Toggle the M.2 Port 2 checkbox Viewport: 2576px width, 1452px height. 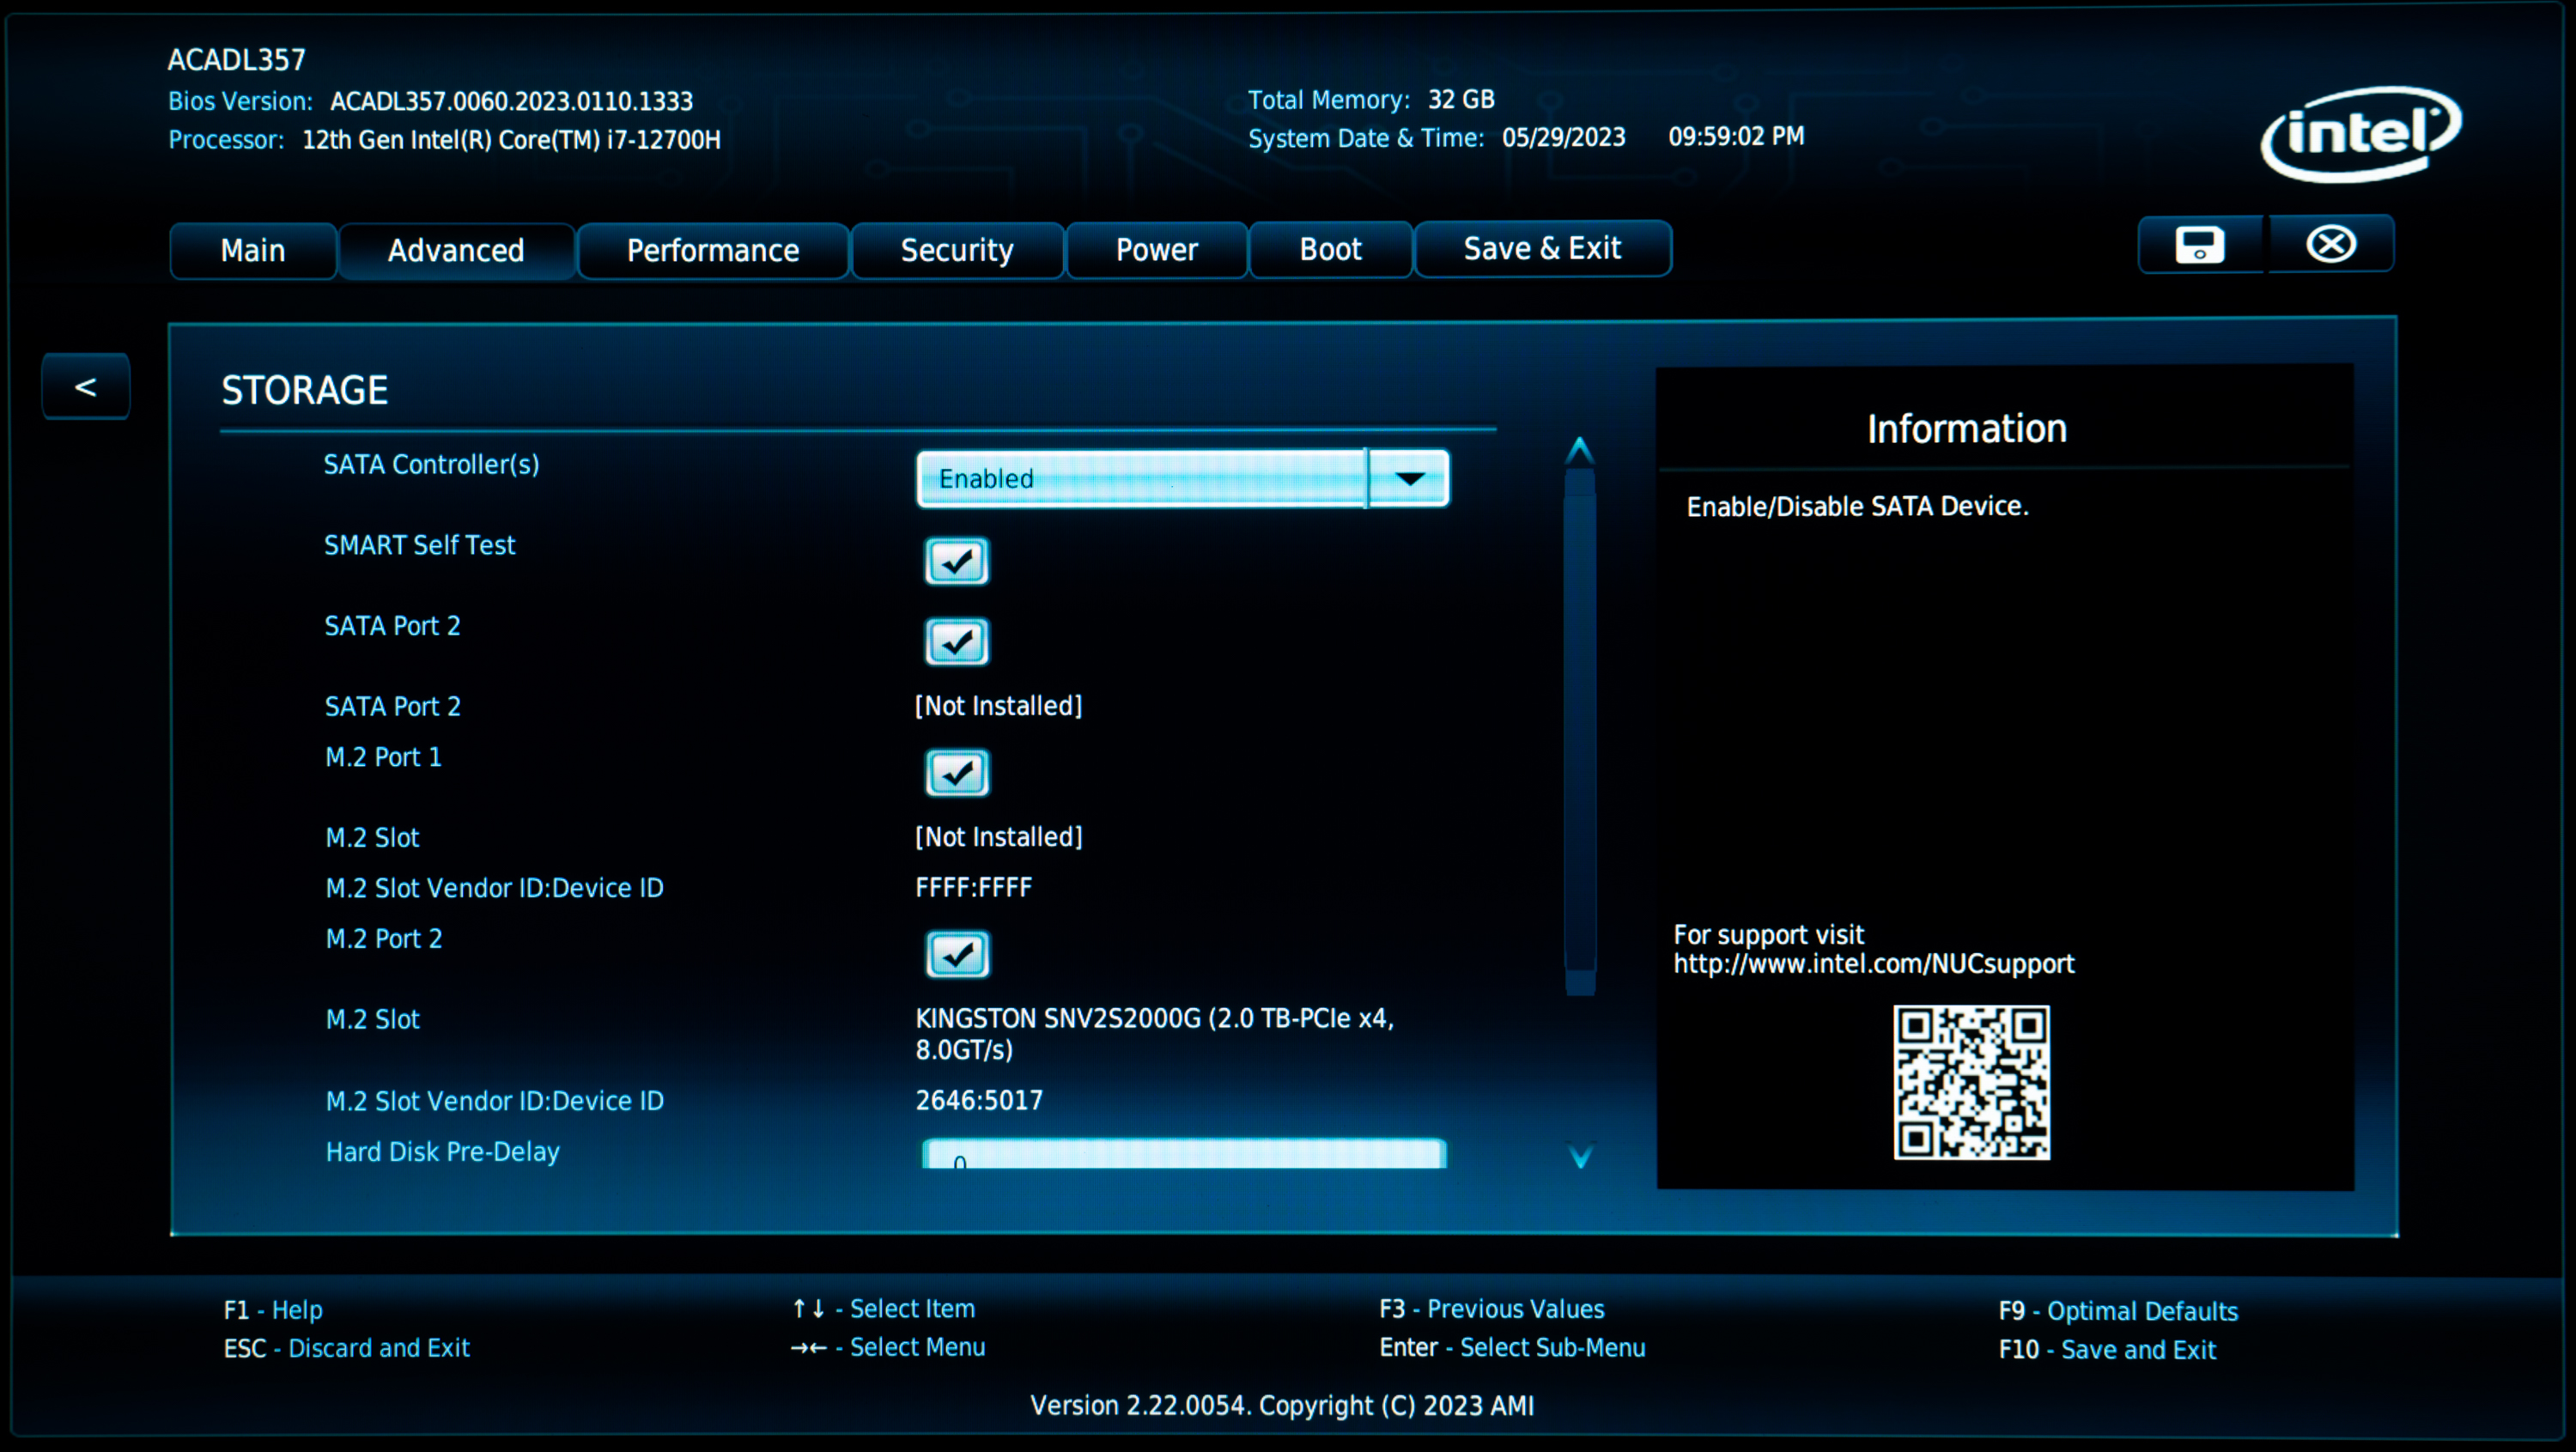coord(956,954)
